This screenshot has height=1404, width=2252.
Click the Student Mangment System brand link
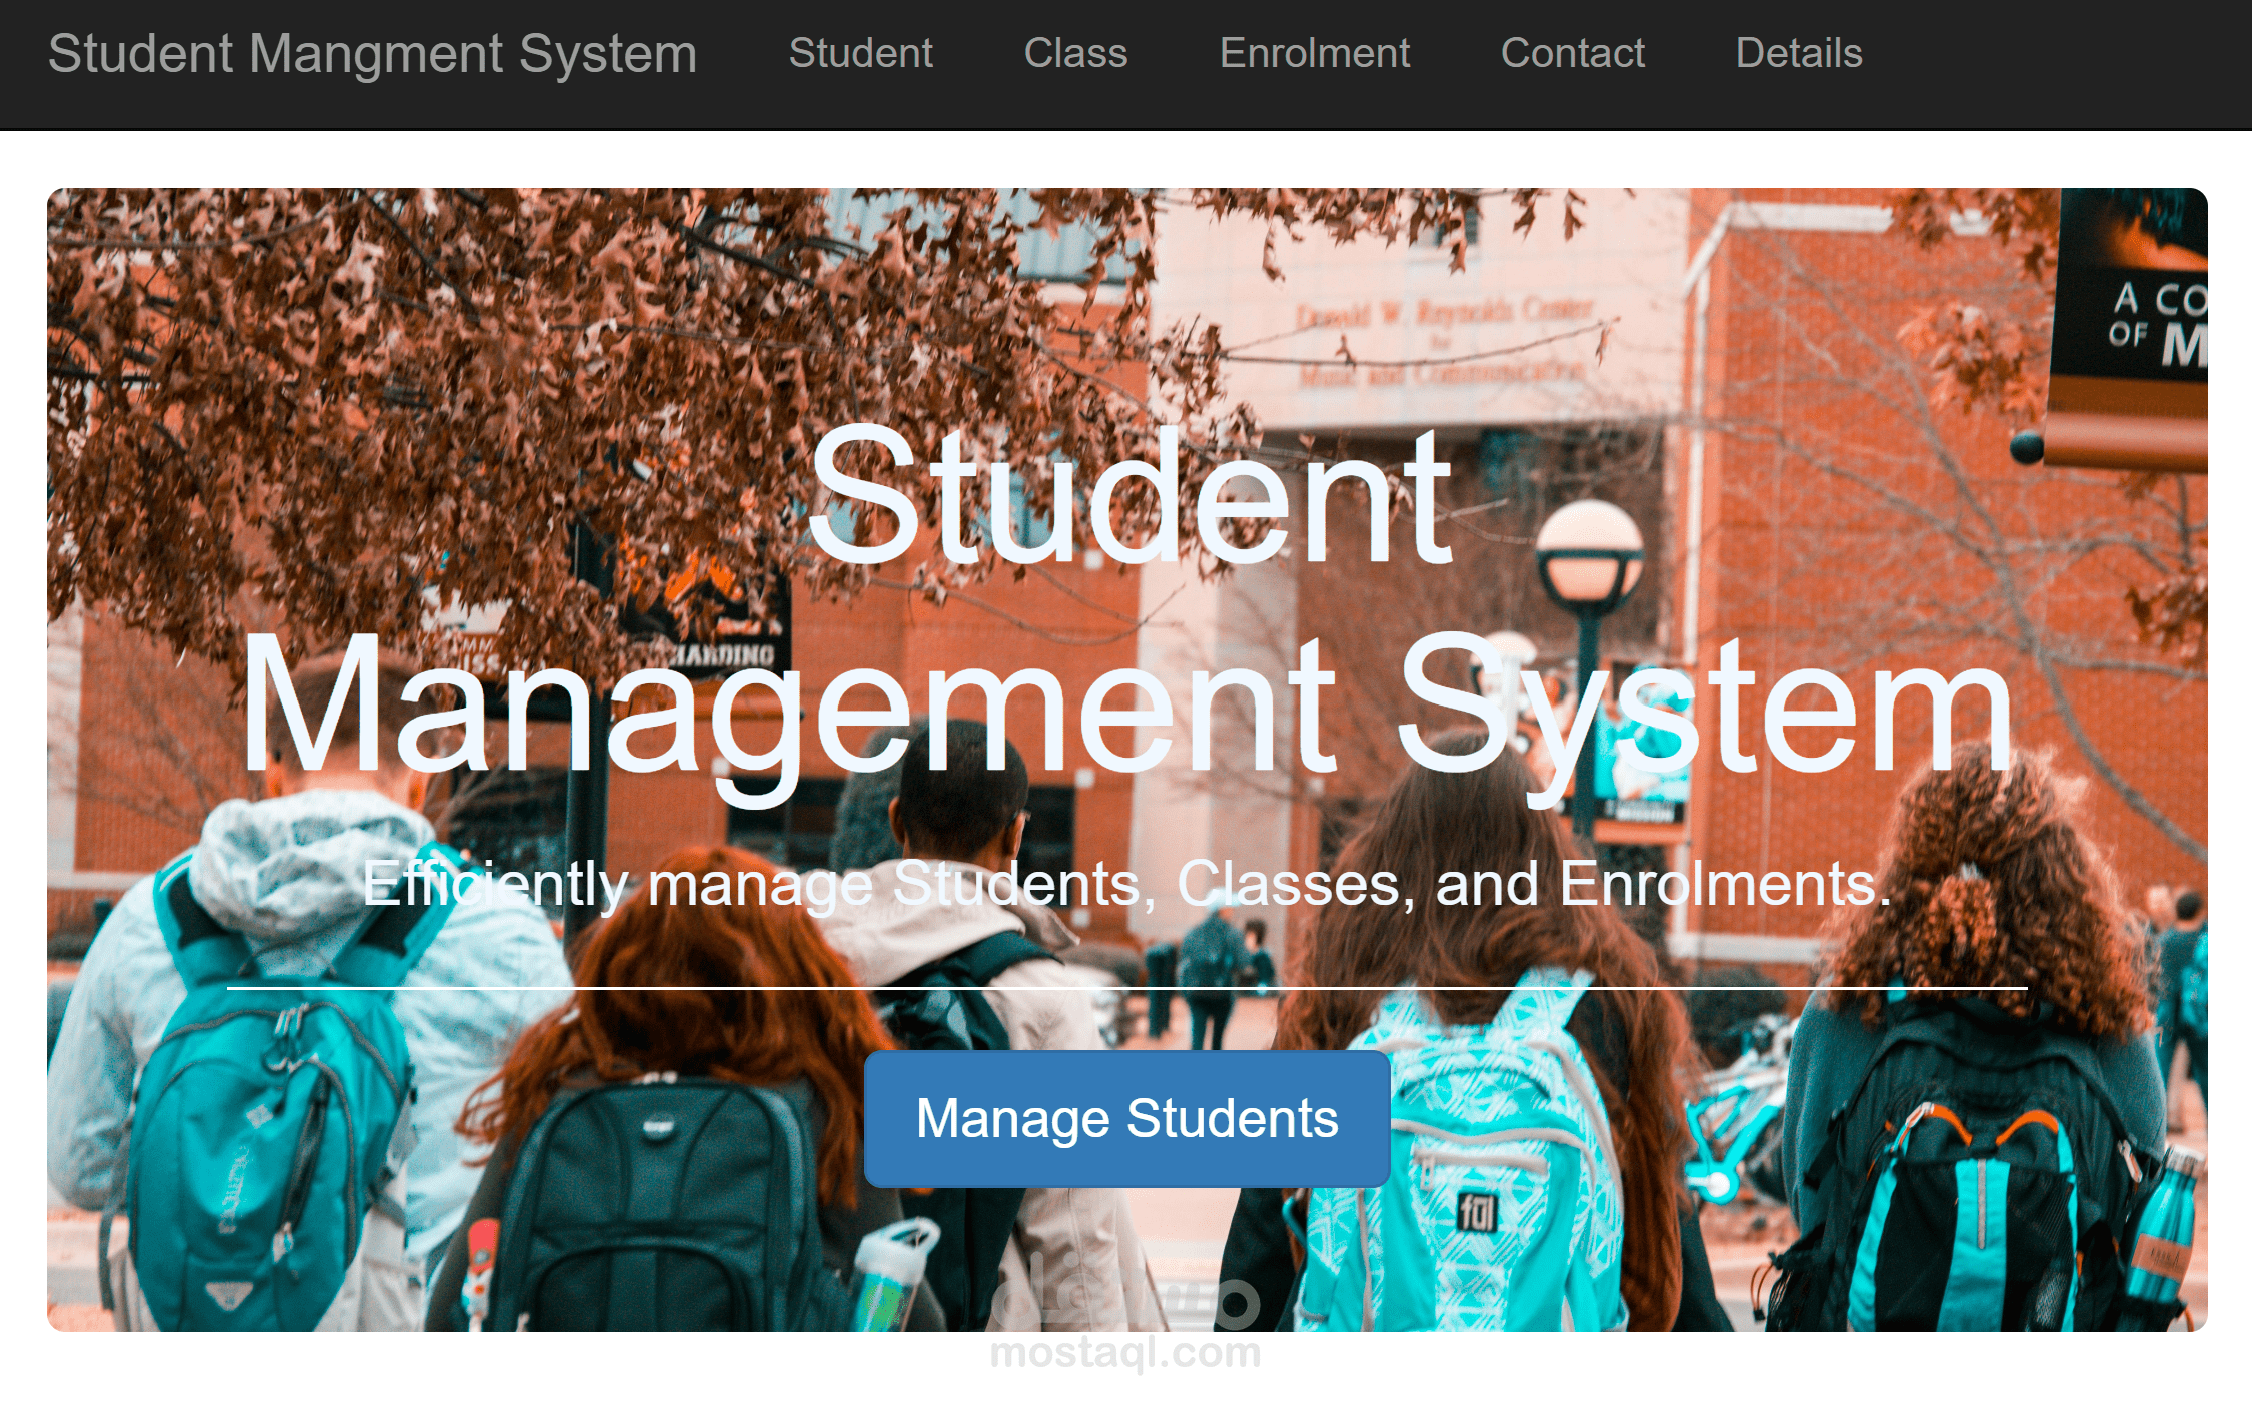(x=374, y=53)
